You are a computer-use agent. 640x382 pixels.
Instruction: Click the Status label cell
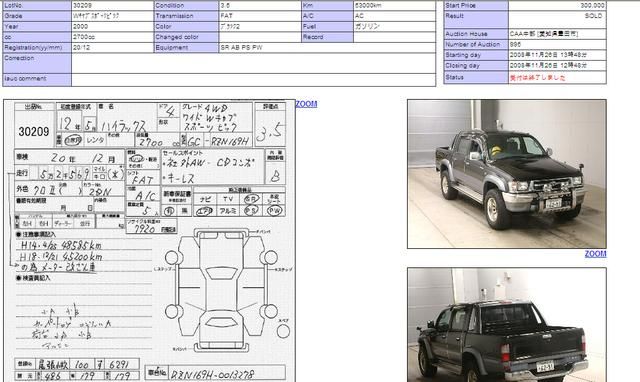(x=476, y=78)
